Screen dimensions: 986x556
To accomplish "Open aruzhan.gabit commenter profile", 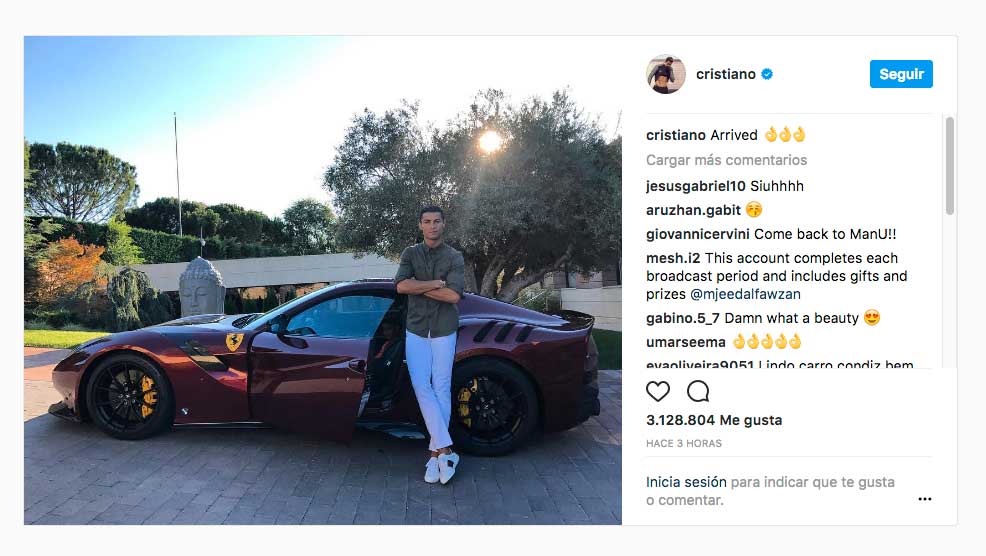I will click(693, 210).
